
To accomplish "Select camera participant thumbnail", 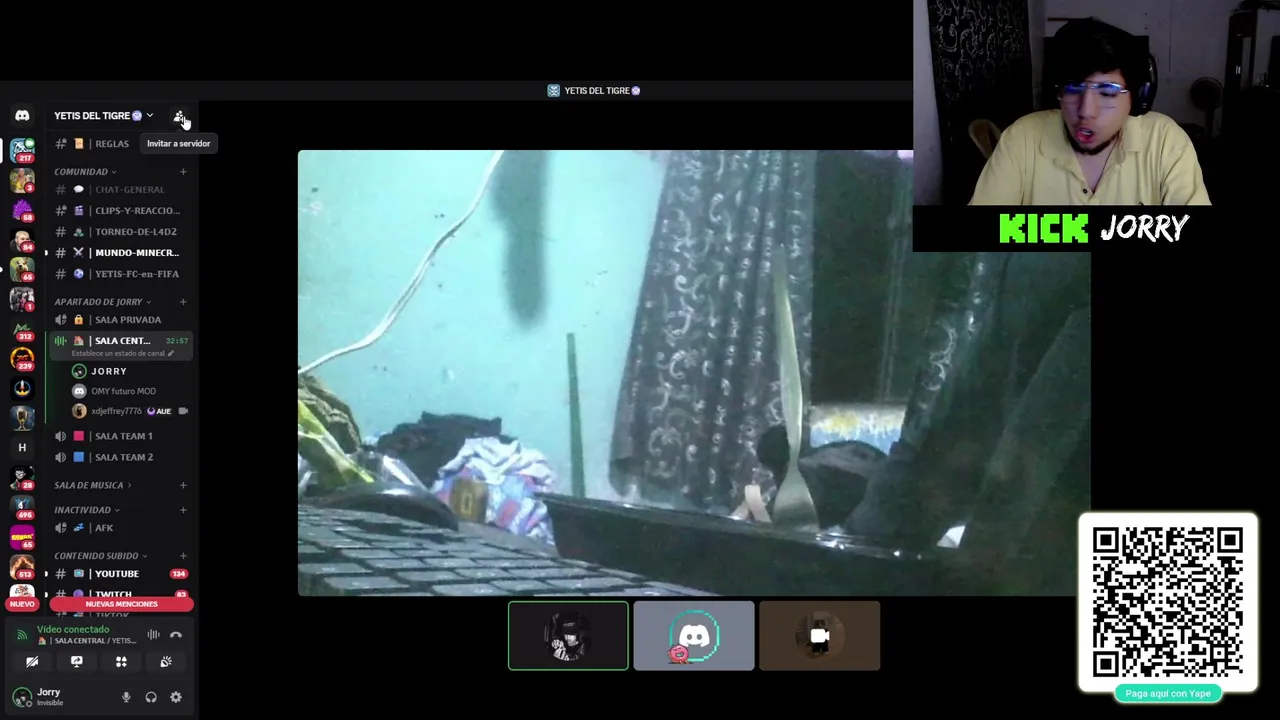I will point(820,636).
